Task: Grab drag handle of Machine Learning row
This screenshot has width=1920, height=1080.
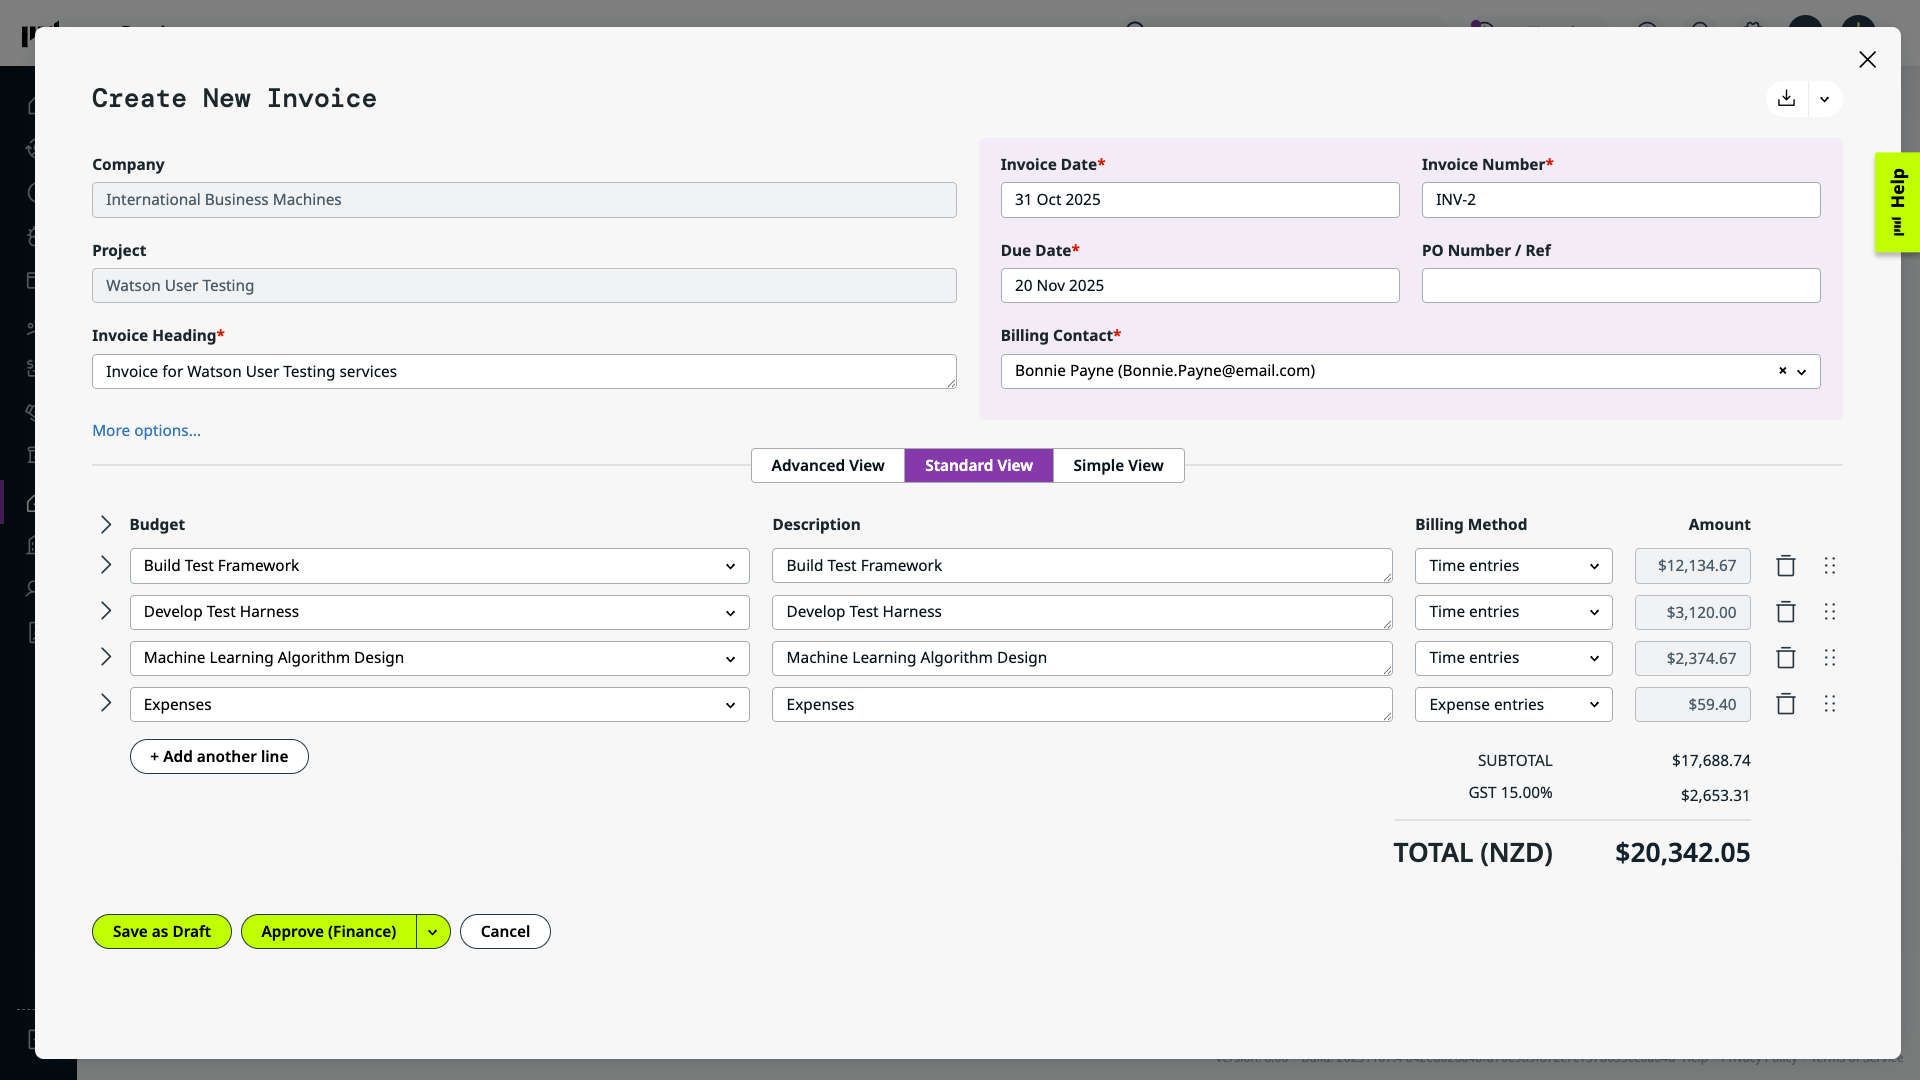Action: click(x=1829, y=658)
